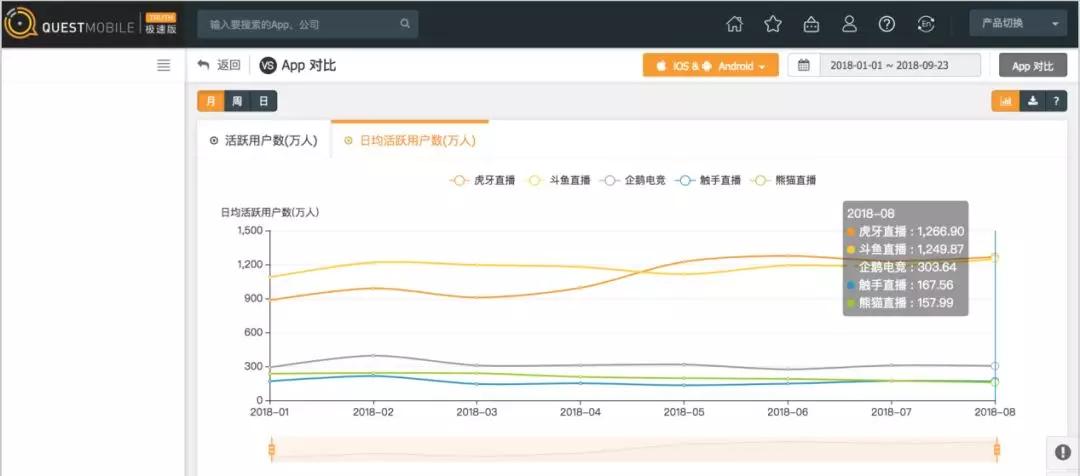
Task: Open the date range 2018-01-01 ~ 2018-09-23 field
Action: tap(900, 66)
